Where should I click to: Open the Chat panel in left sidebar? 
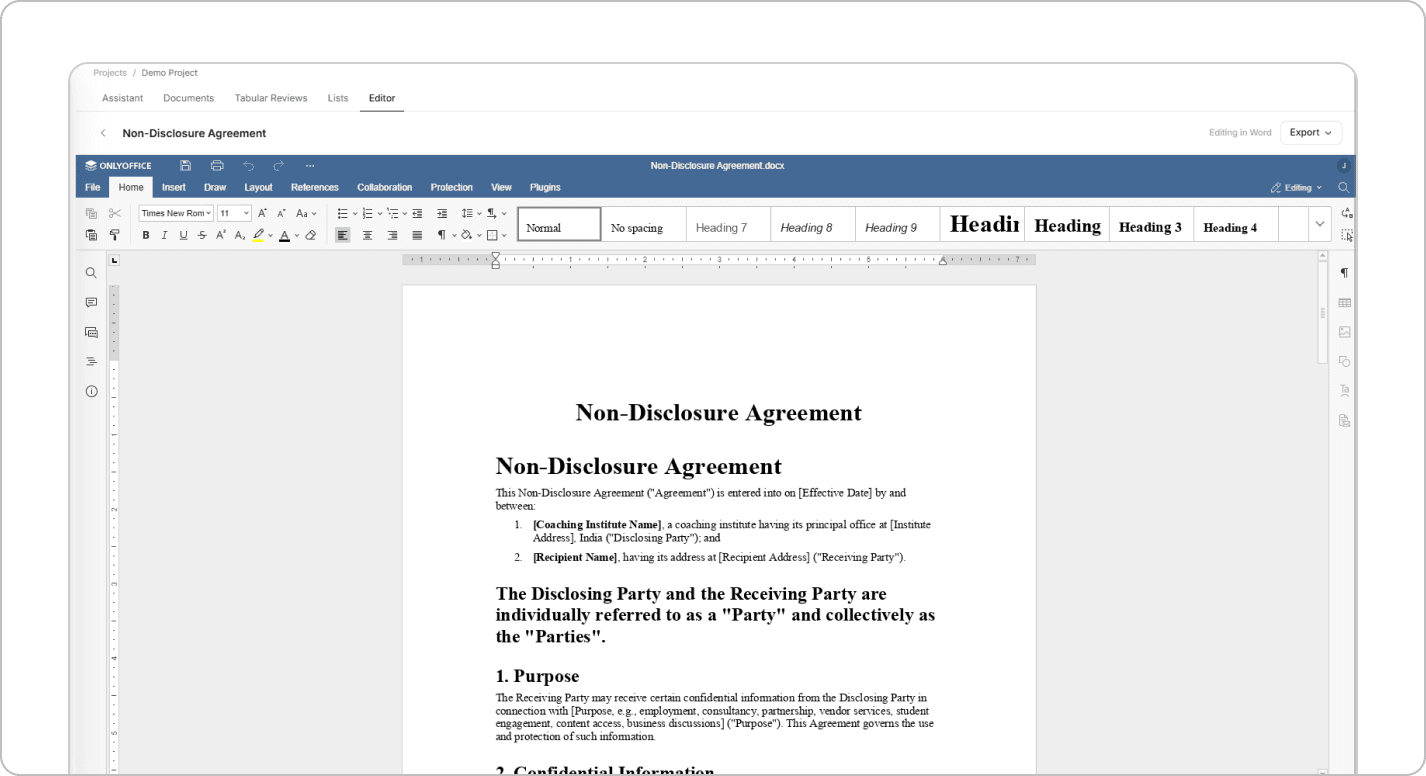[x=91, y=332]
